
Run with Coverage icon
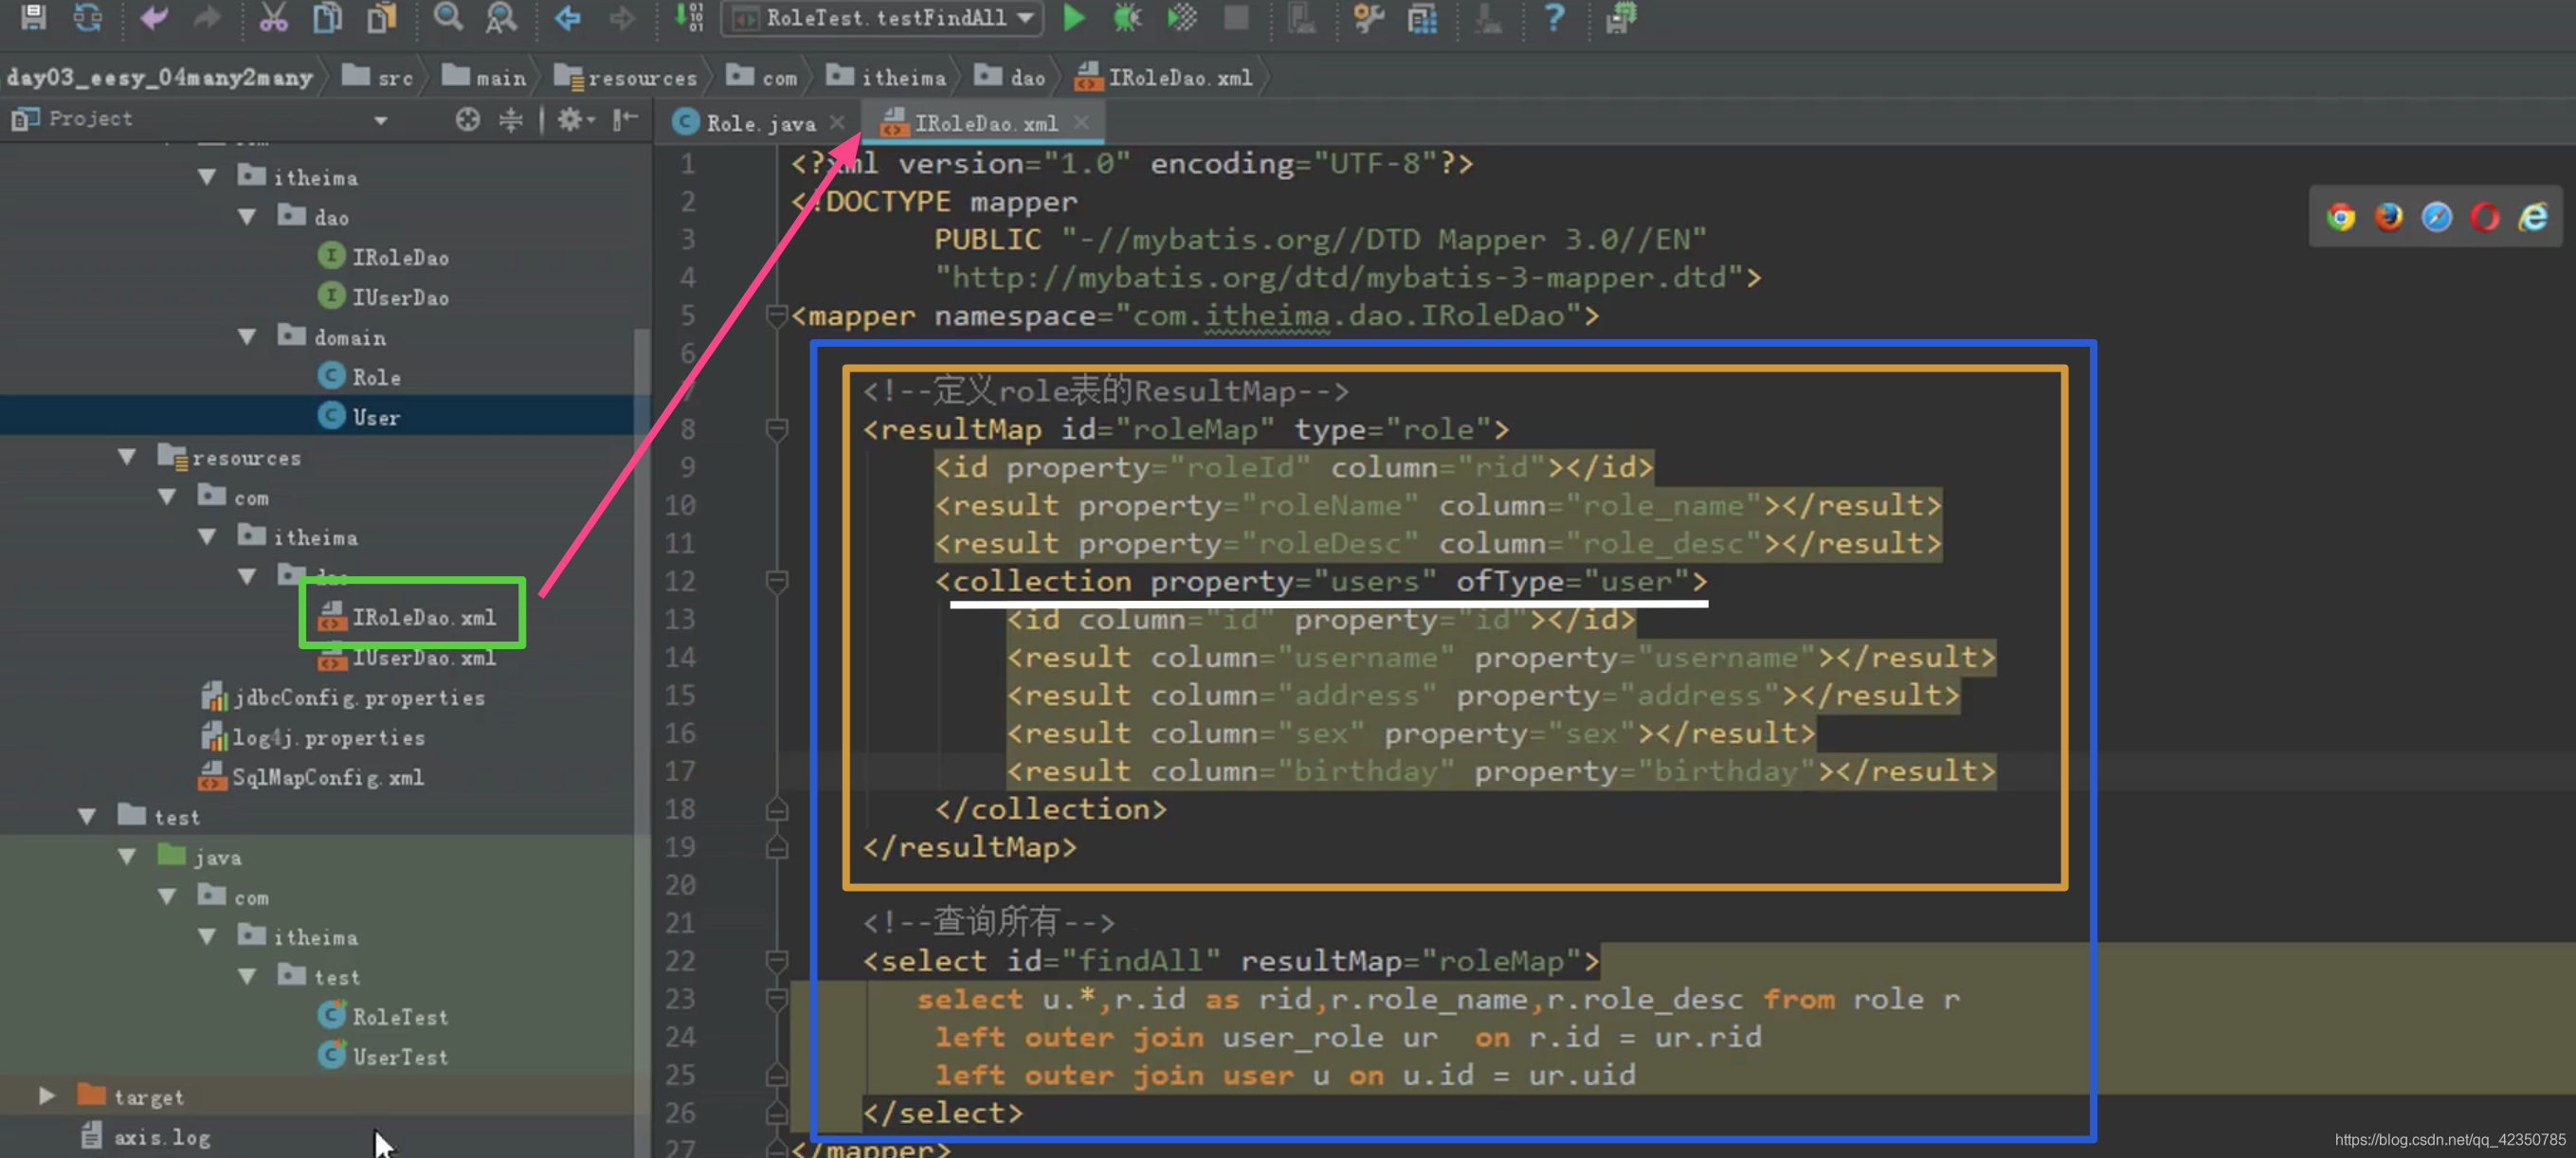click(x=1182, y=17)
